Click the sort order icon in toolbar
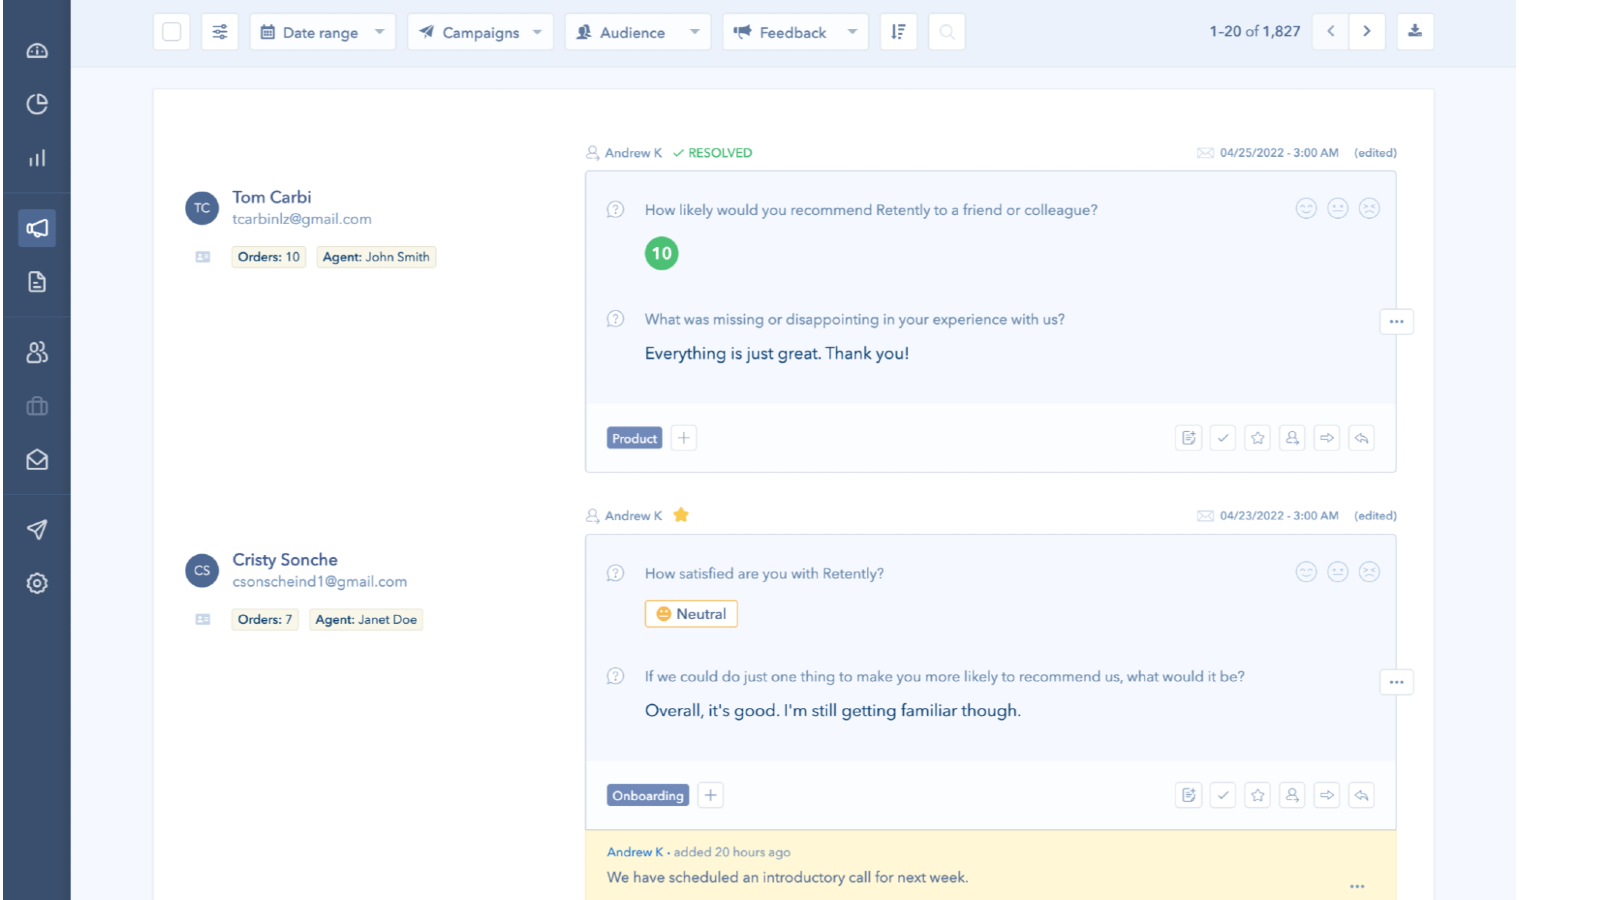This screenshot has height=900, width=1600. 898,32
